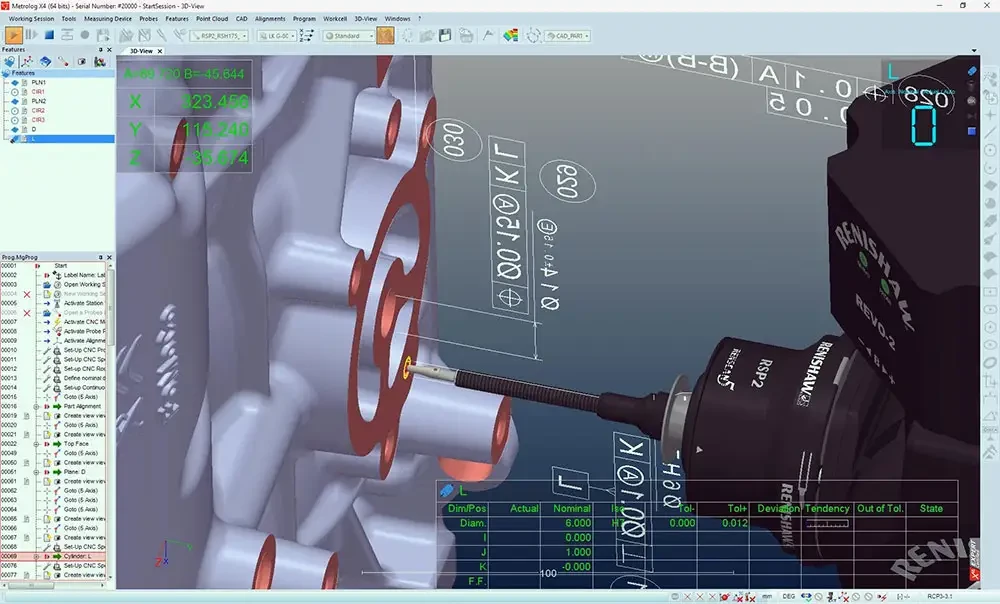1000x604 pixels.
Task: Open the Workcell menu
Action: [x=335, y=18]
